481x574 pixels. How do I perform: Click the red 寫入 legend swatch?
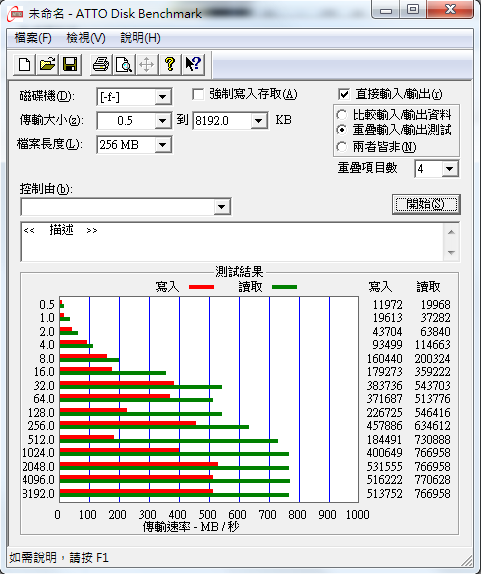pyautogui.click(x=201, y=287)
